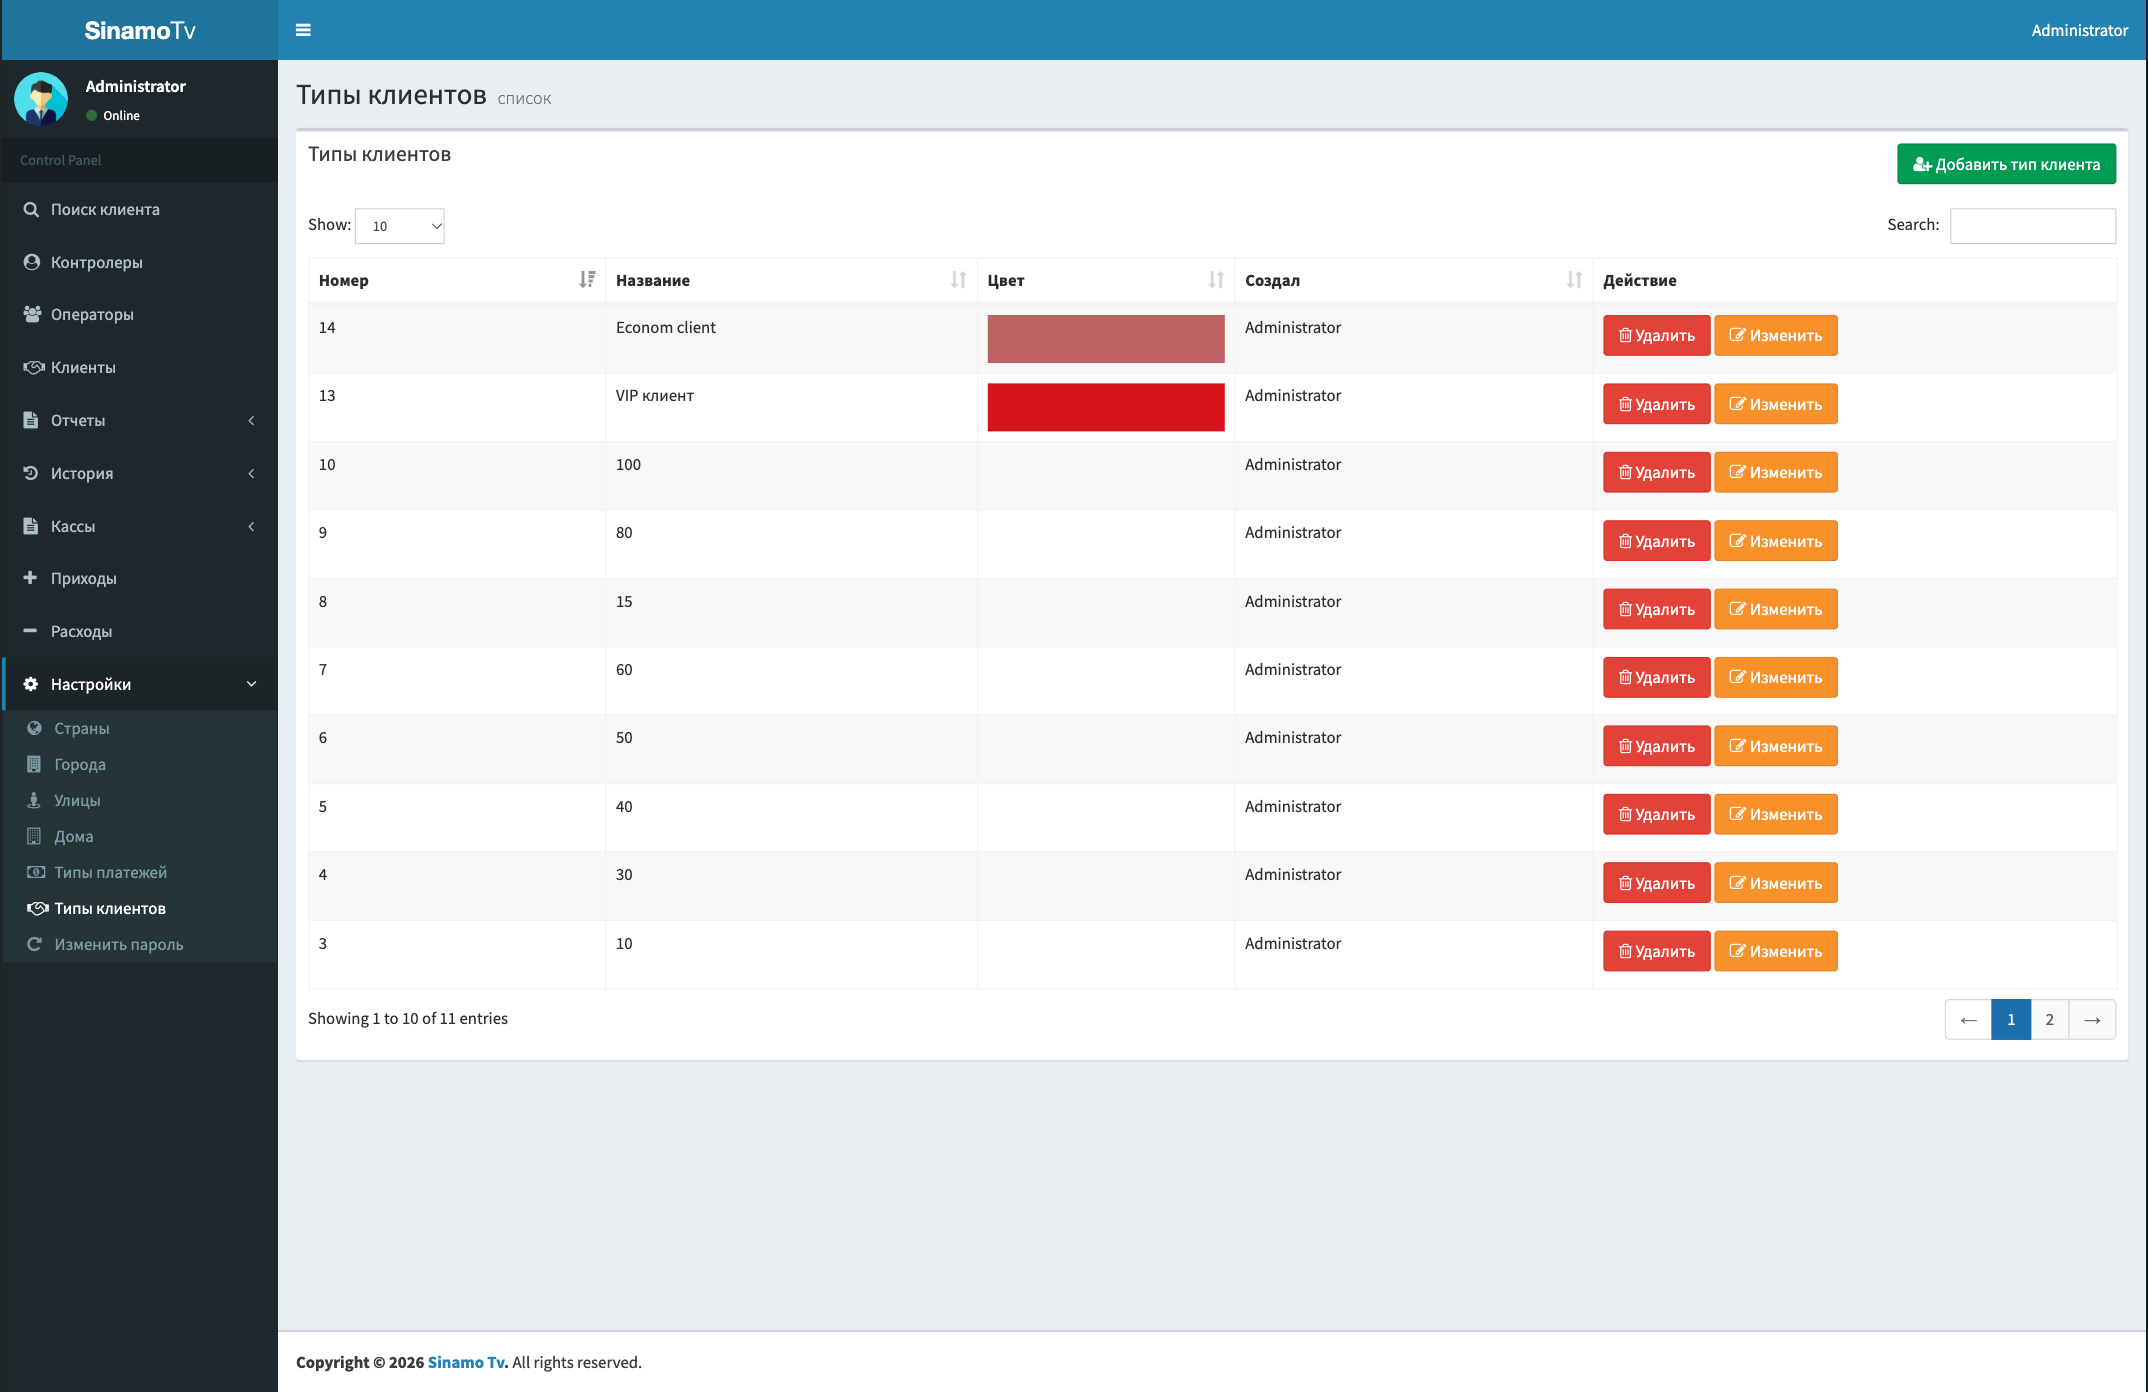Screen dimensions: 2148x1392
Task: Expand the История sidebar submenu
Action: [140, 473]
